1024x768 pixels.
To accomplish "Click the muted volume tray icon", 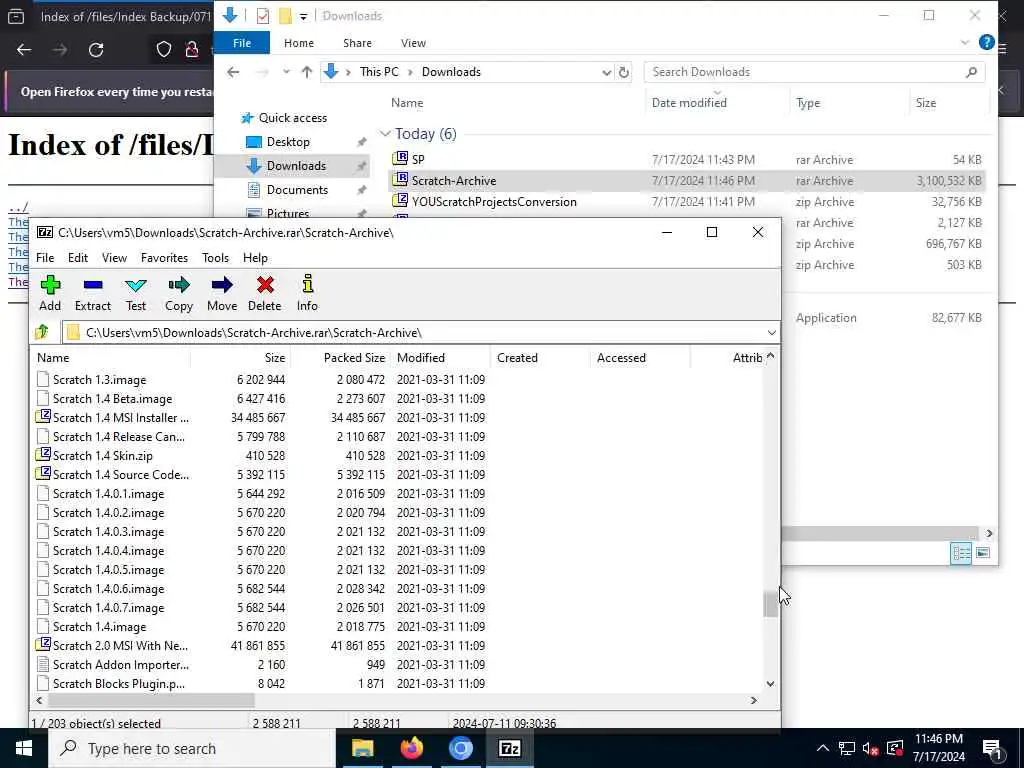I will coord(870,748).
